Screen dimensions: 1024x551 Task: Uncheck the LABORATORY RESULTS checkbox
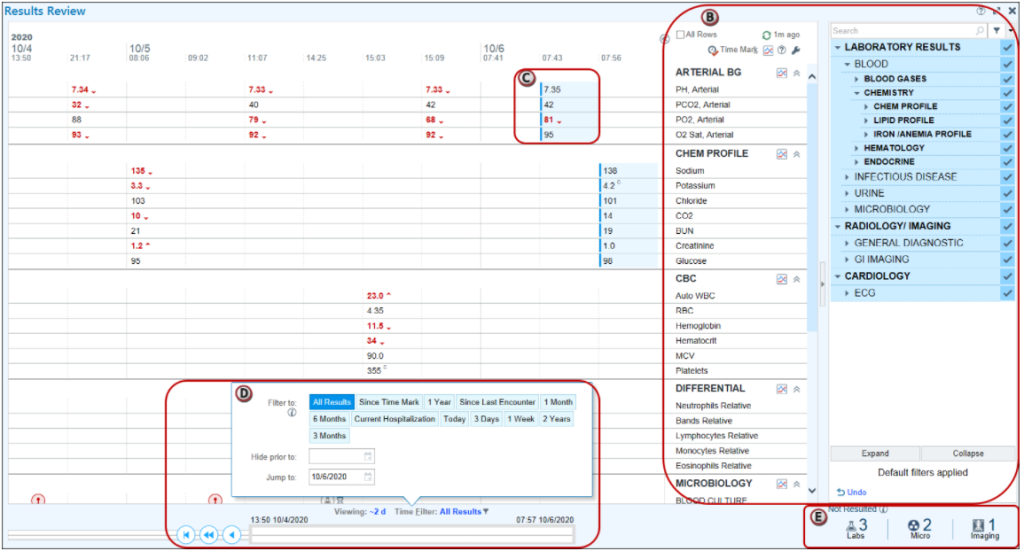click(x=1007, y=48)
